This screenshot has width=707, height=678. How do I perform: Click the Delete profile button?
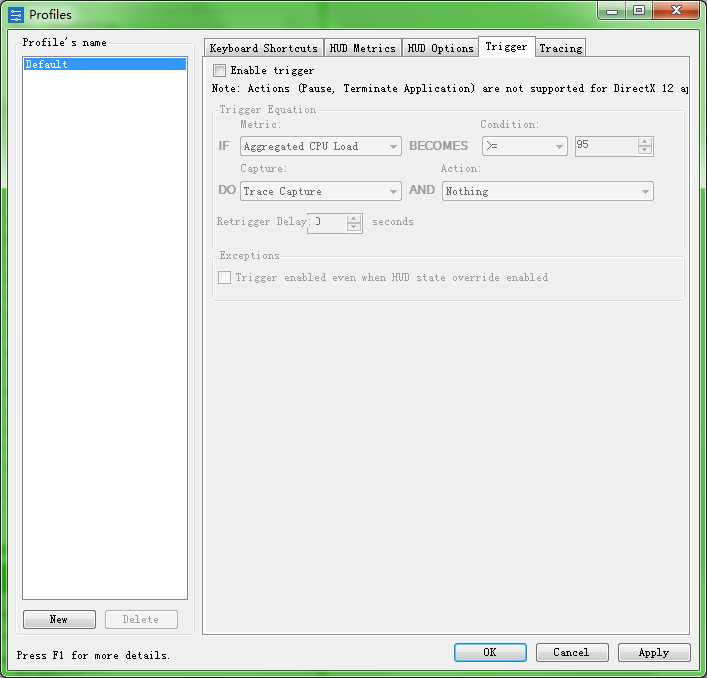tap(141, 619)
